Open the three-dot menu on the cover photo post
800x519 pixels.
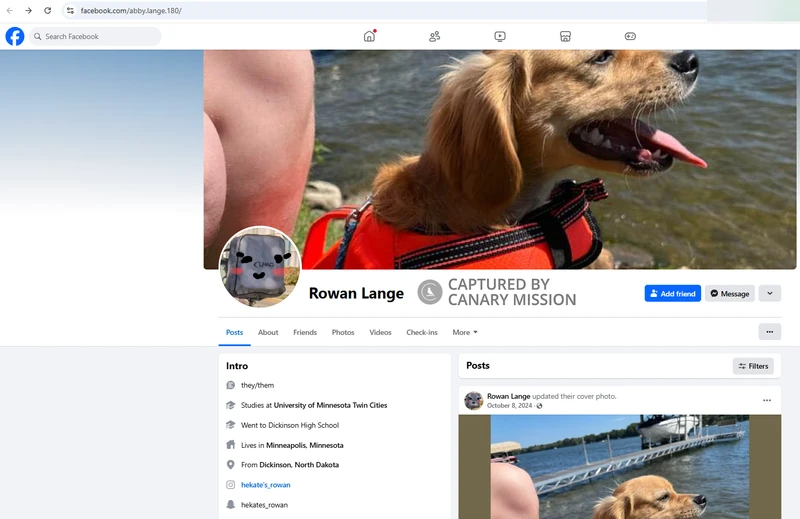[x=767, y=401]
